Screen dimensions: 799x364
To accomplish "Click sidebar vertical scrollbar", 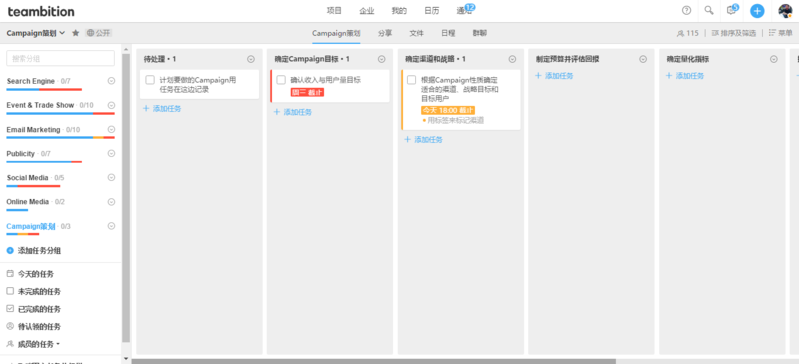I will pos(126,198).
